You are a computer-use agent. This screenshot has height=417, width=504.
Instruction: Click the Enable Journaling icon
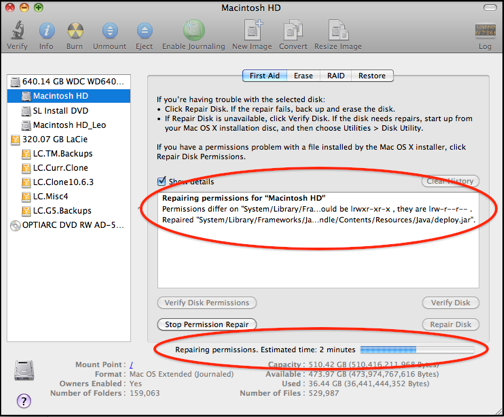[x=194, y=30]
